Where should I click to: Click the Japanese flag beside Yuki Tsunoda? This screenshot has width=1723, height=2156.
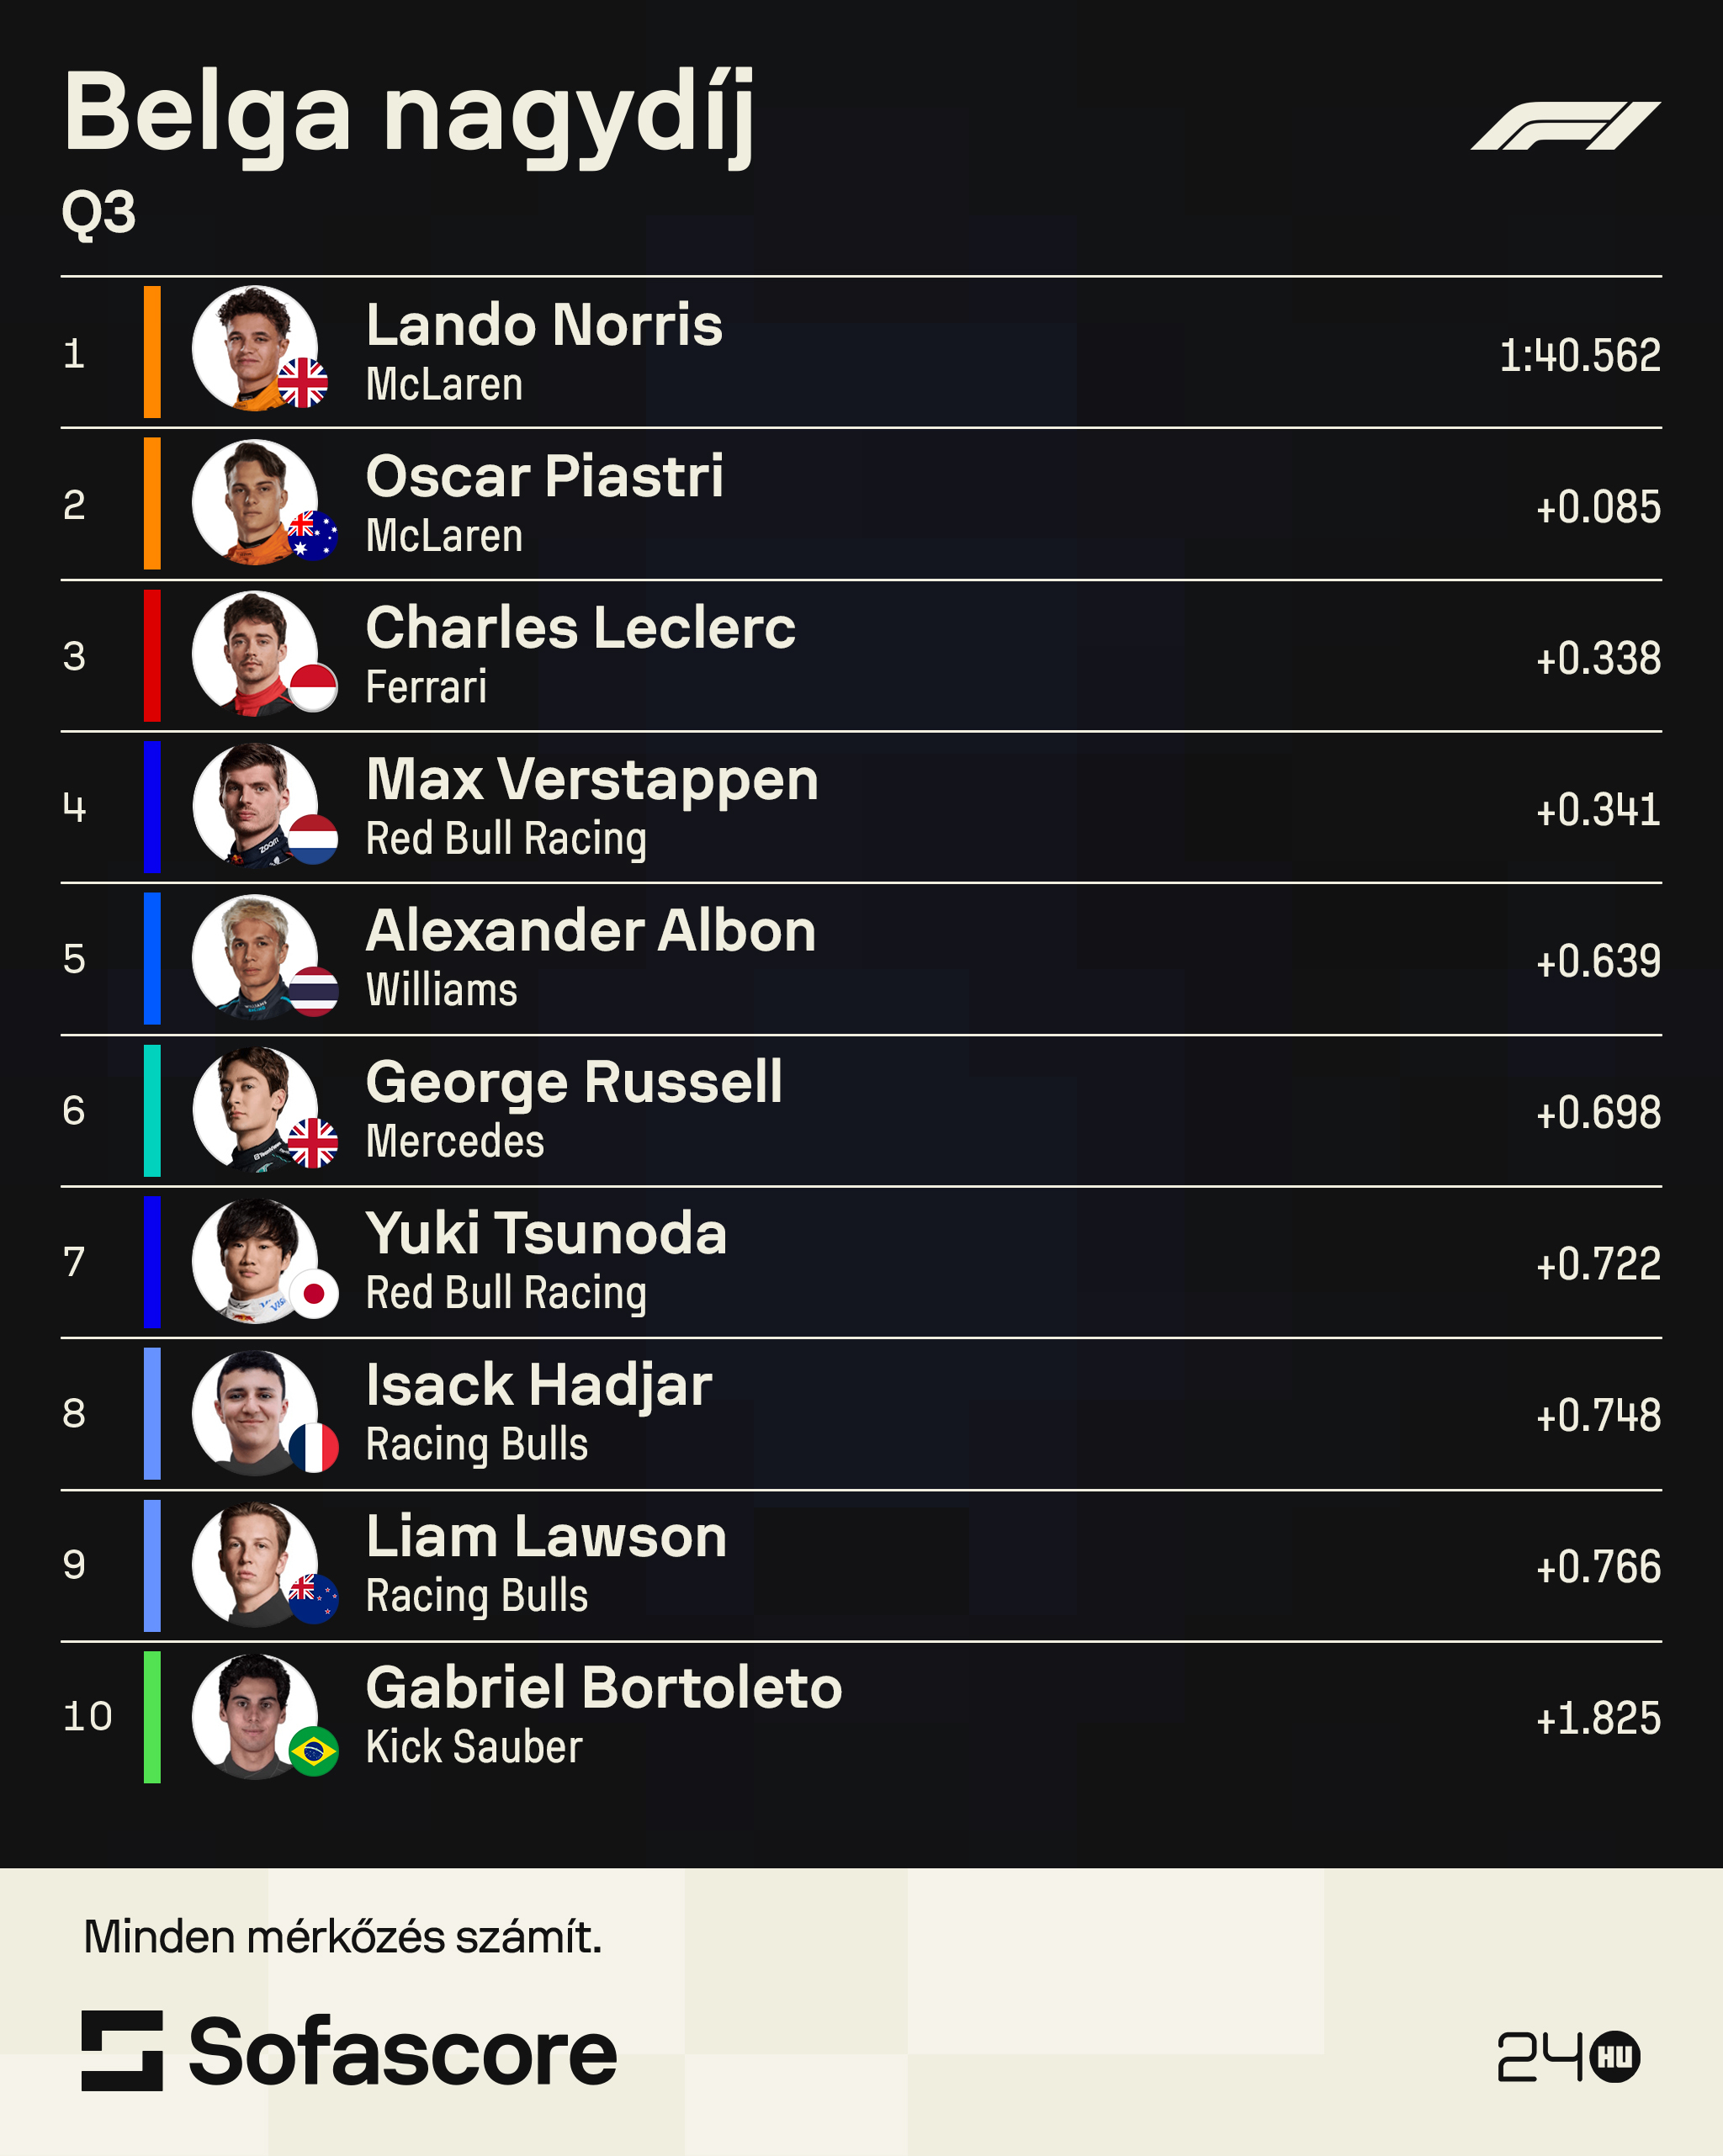pos(313,1294)
